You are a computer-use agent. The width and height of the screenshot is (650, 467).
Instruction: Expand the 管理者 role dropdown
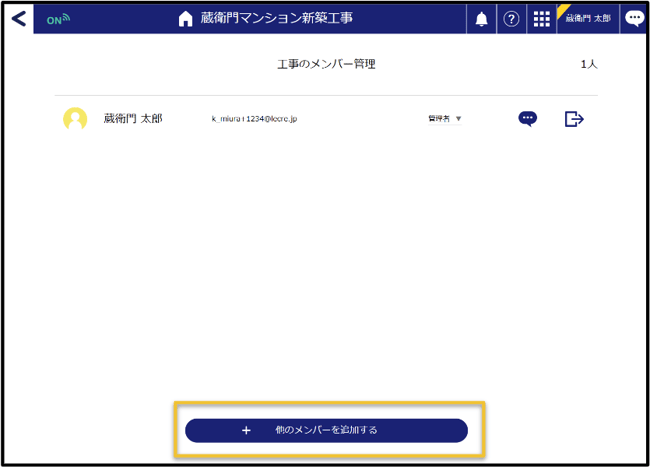click(x=445, y=119)
